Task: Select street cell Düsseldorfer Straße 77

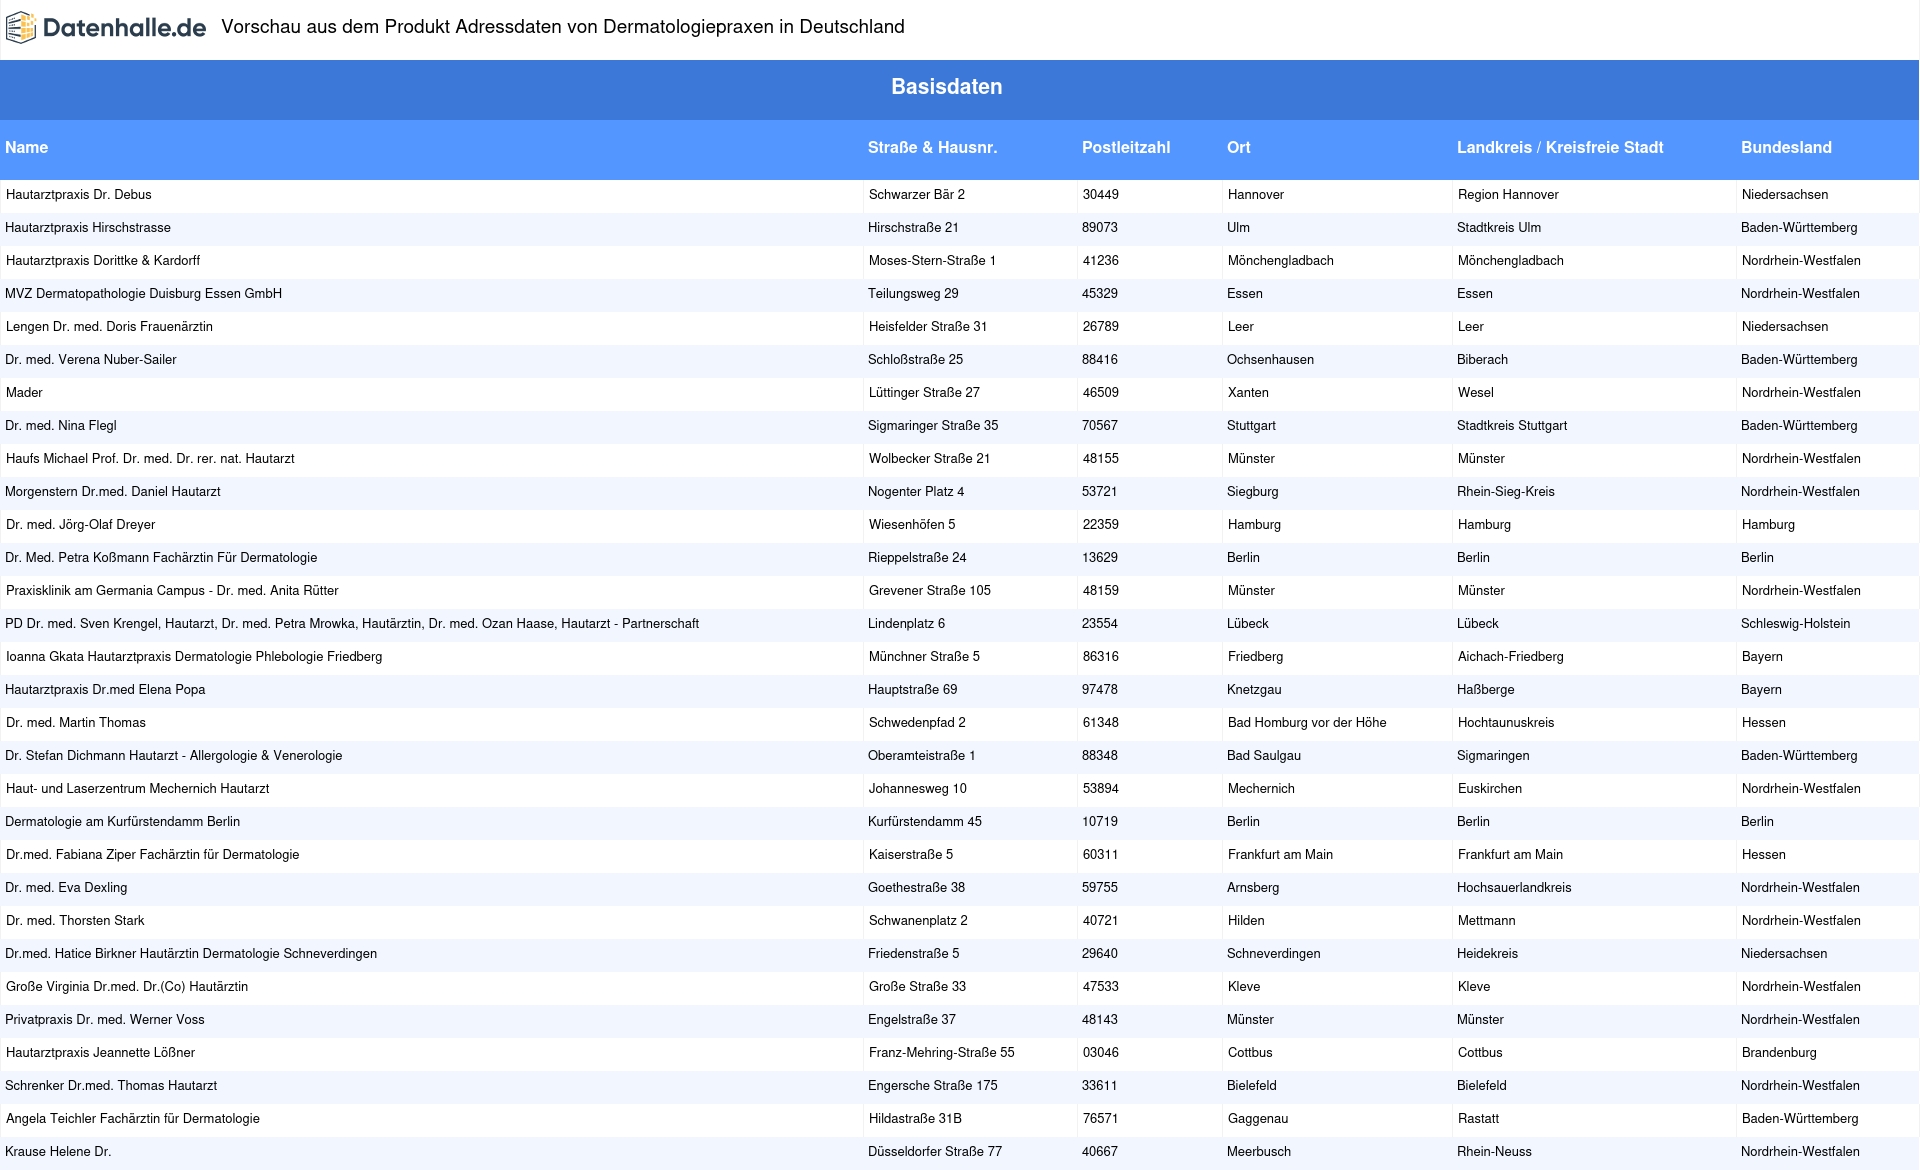Action: point(935,1152)
